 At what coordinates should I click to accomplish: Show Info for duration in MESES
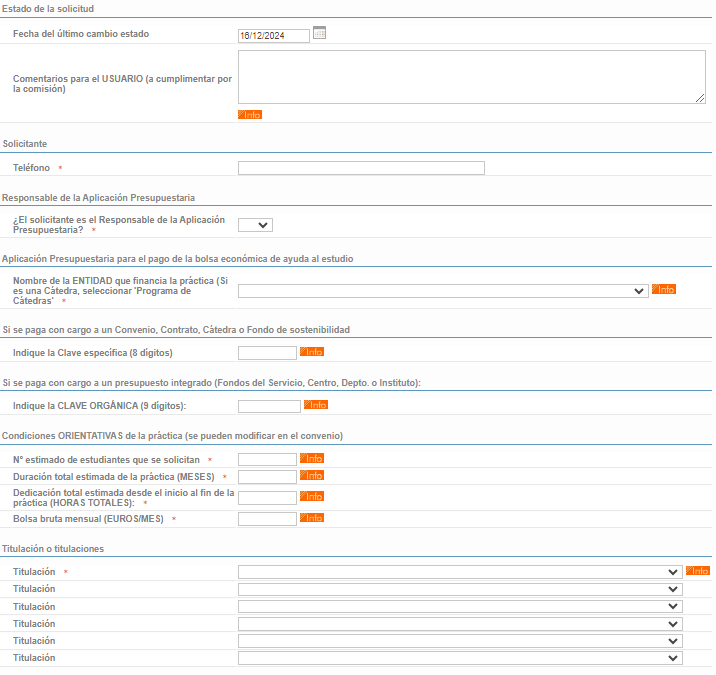click(312, 475)
